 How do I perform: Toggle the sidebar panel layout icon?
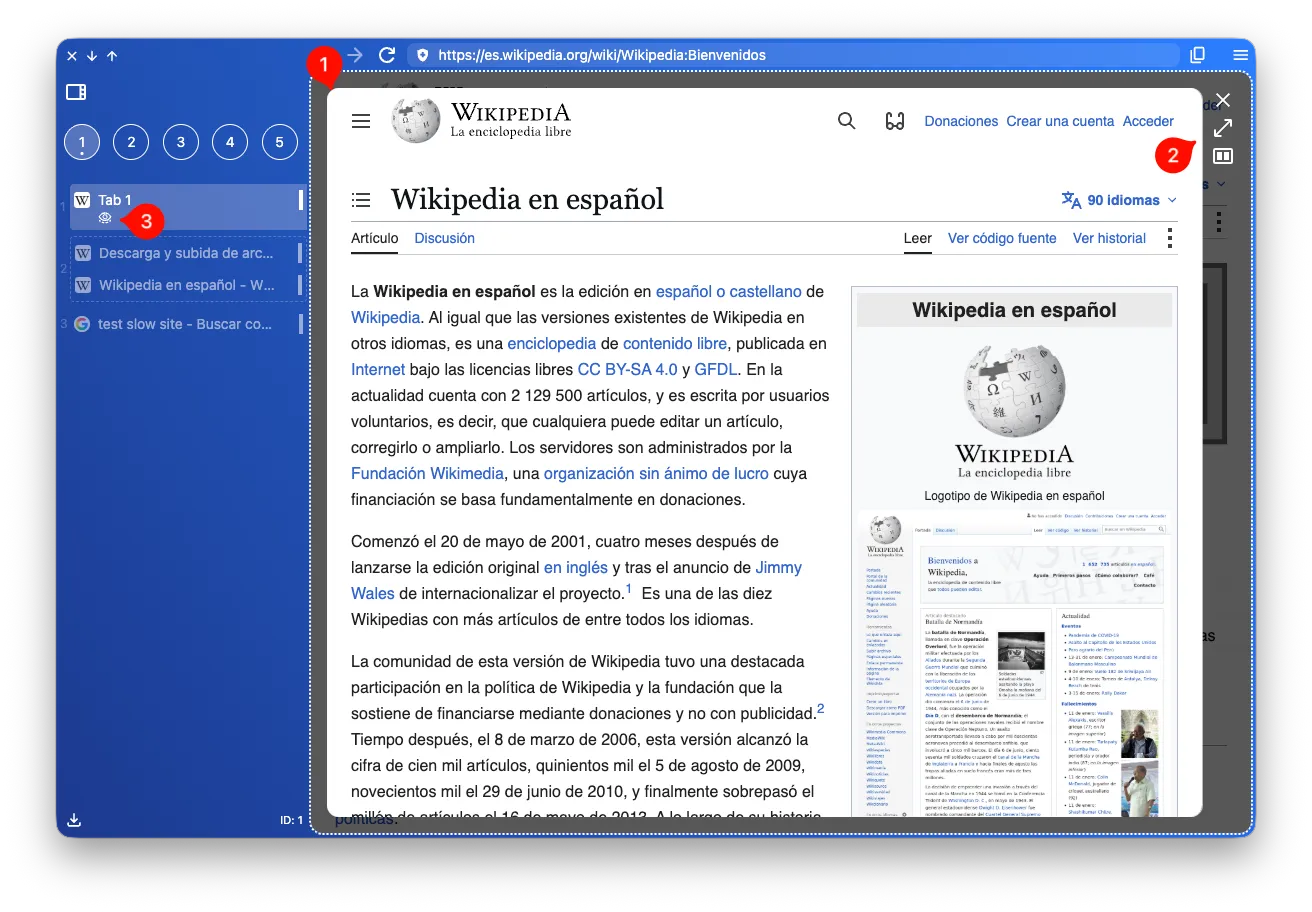tap(76, 93)
